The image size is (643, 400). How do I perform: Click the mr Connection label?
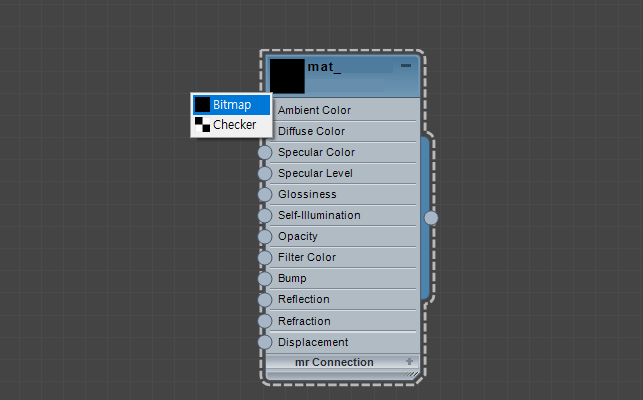pos(334,362)
